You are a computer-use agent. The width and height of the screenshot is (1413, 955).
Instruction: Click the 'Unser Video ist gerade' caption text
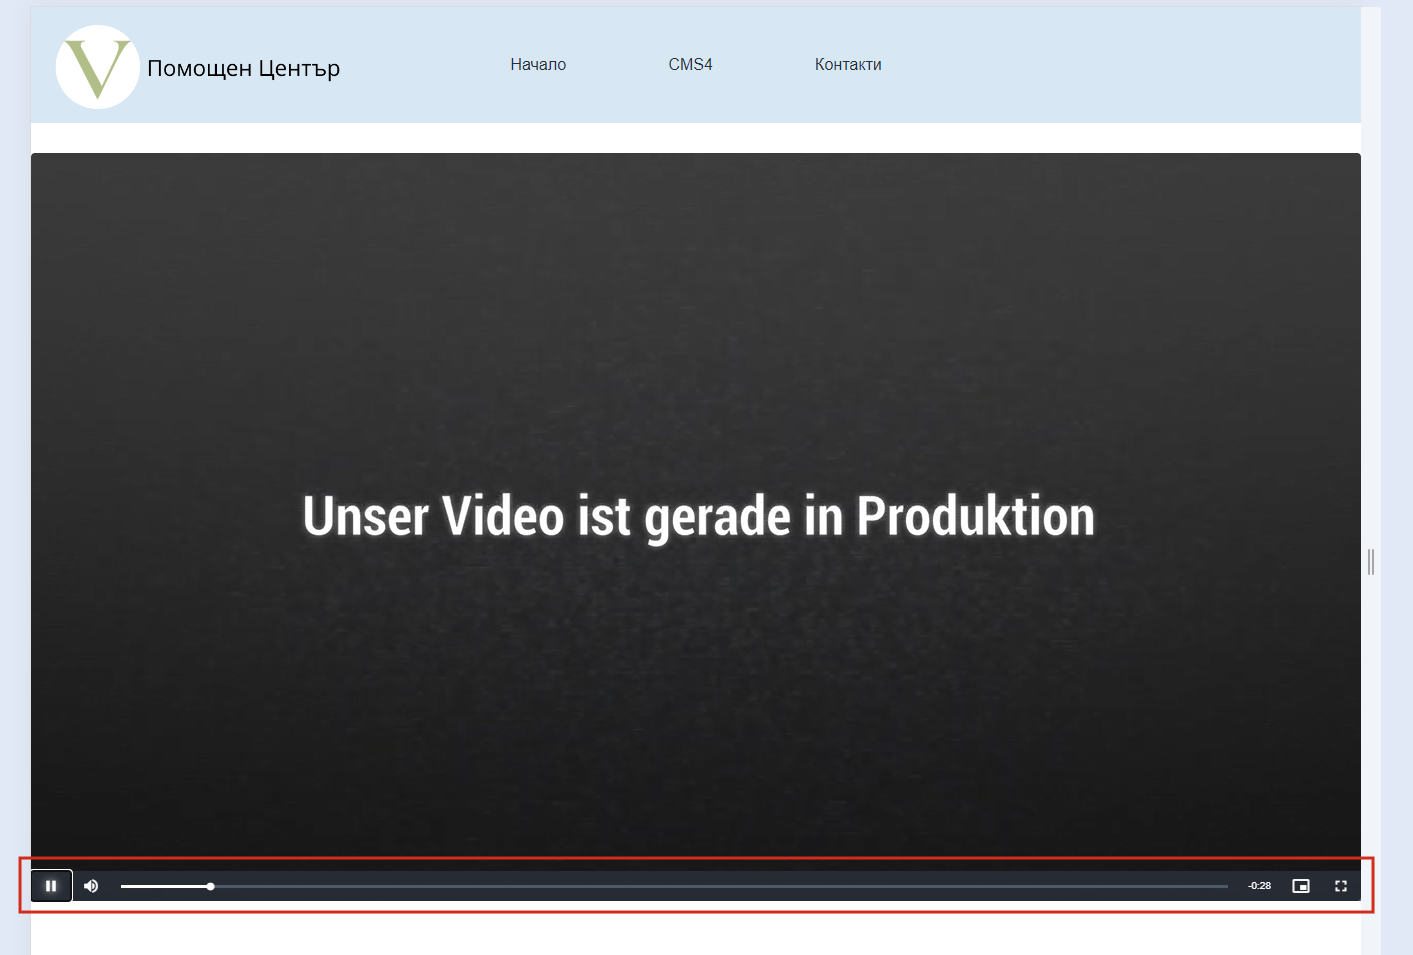pos(698,516)
